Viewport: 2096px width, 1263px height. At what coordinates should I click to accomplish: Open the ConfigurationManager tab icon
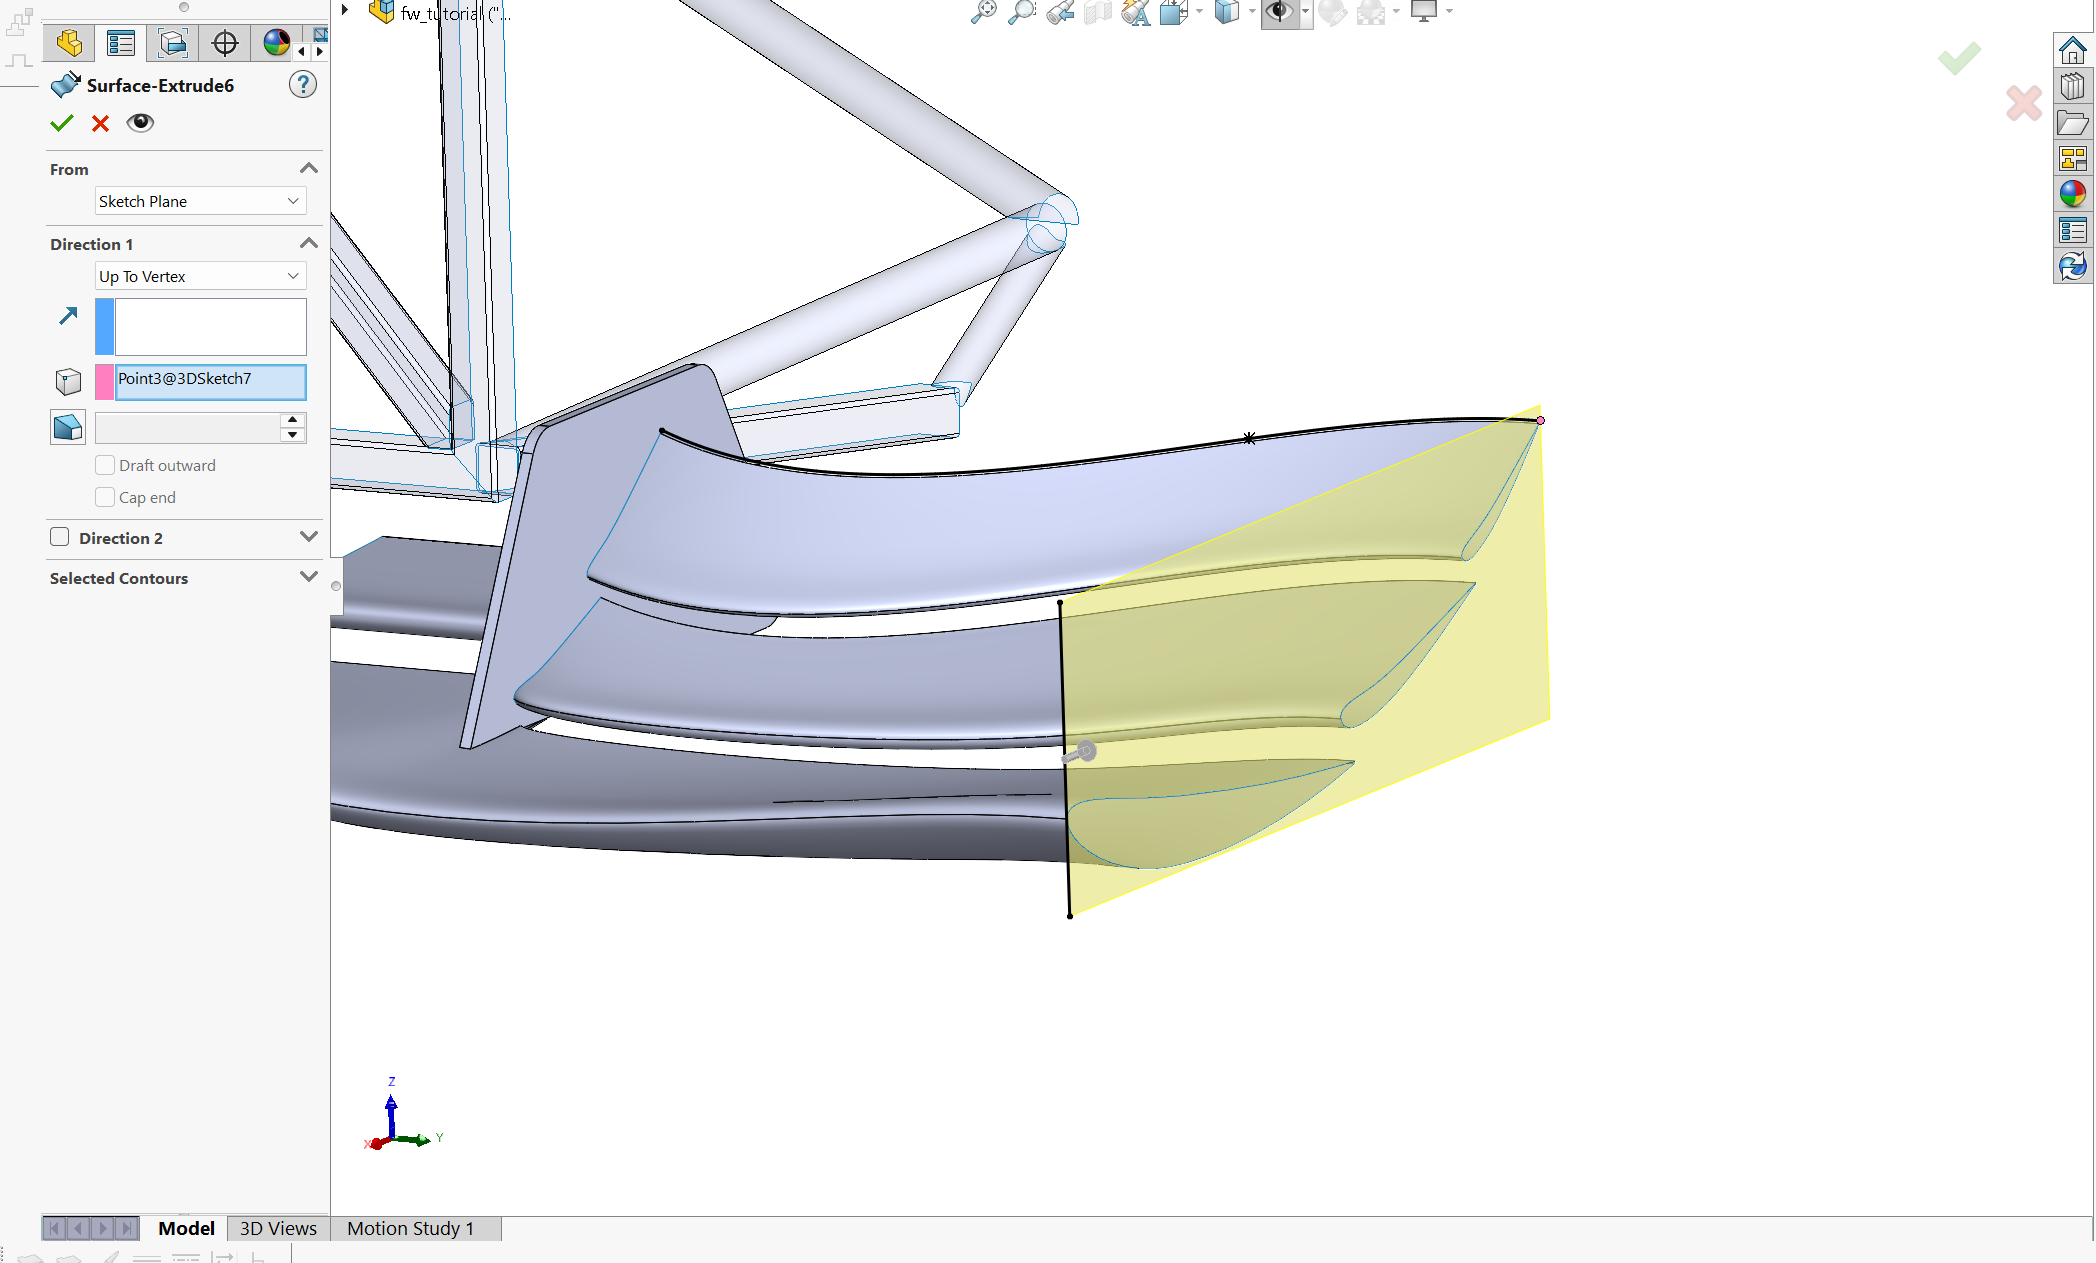click(x=173, y=43)
